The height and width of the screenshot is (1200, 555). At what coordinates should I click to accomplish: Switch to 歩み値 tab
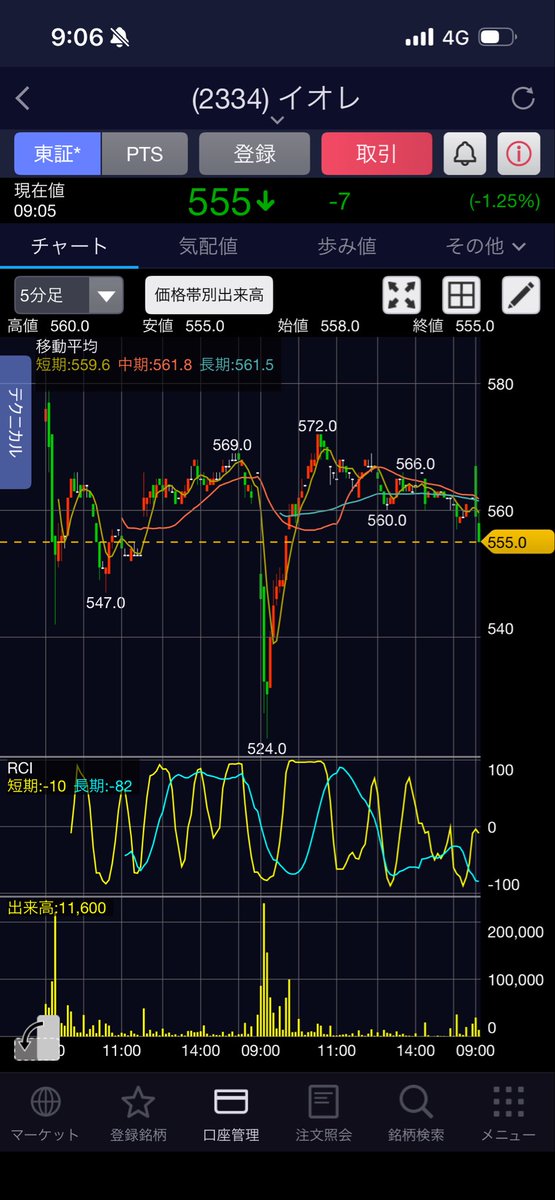(x=346, y=245)
